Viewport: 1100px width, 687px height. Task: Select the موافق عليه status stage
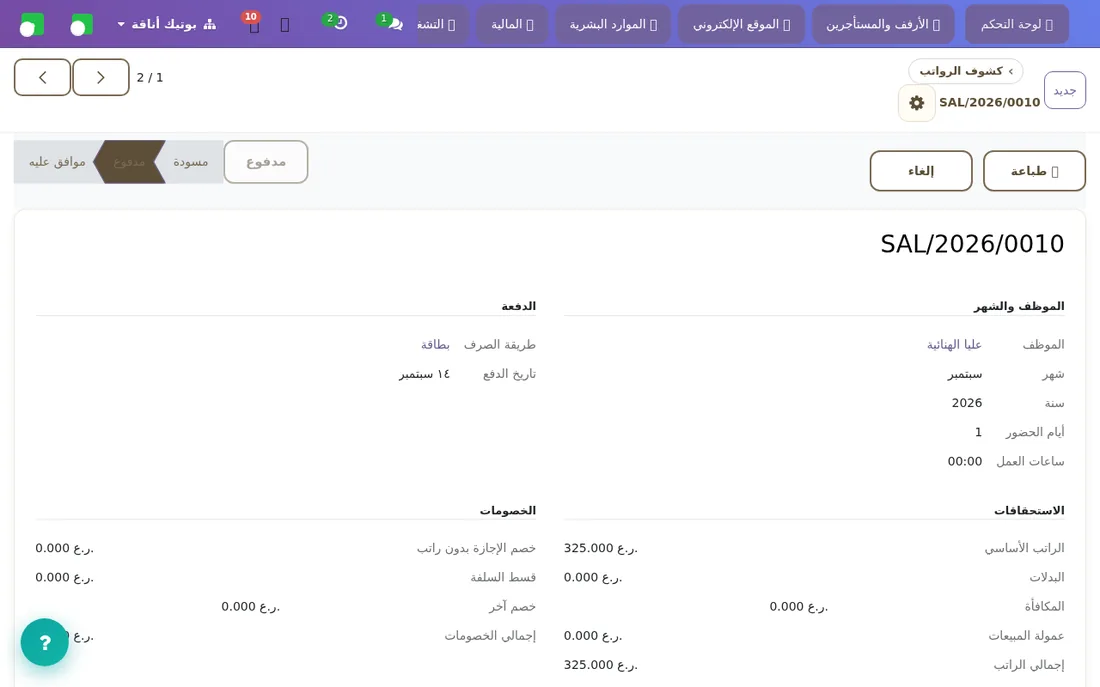[57, 162]
